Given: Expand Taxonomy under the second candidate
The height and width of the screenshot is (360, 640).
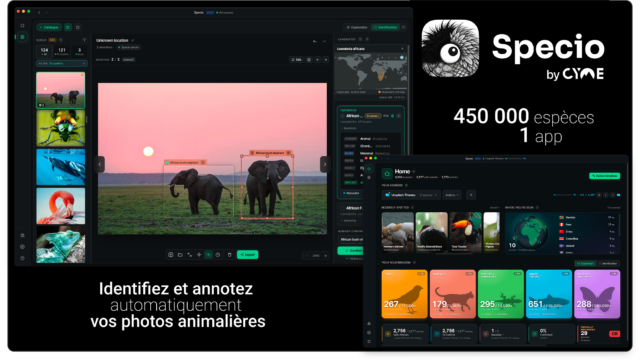Looking at the screenshot, I should (349, 220).
